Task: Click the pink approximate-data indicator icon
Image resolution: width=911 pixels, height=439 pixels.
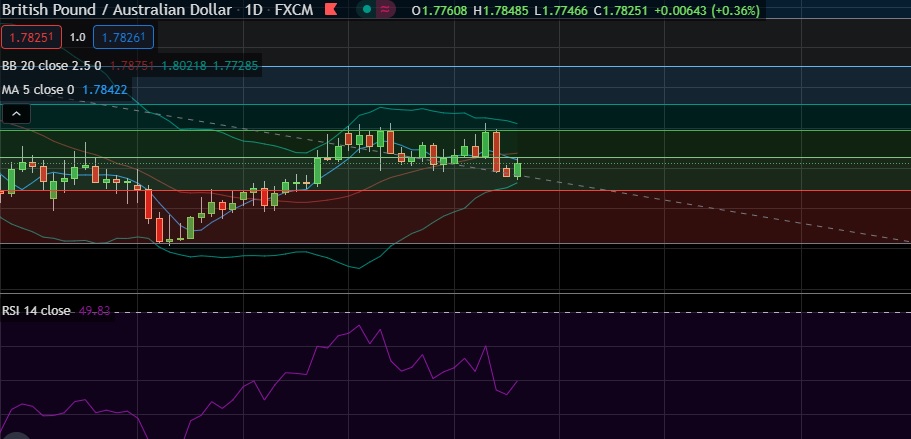Action: point(385,10)
